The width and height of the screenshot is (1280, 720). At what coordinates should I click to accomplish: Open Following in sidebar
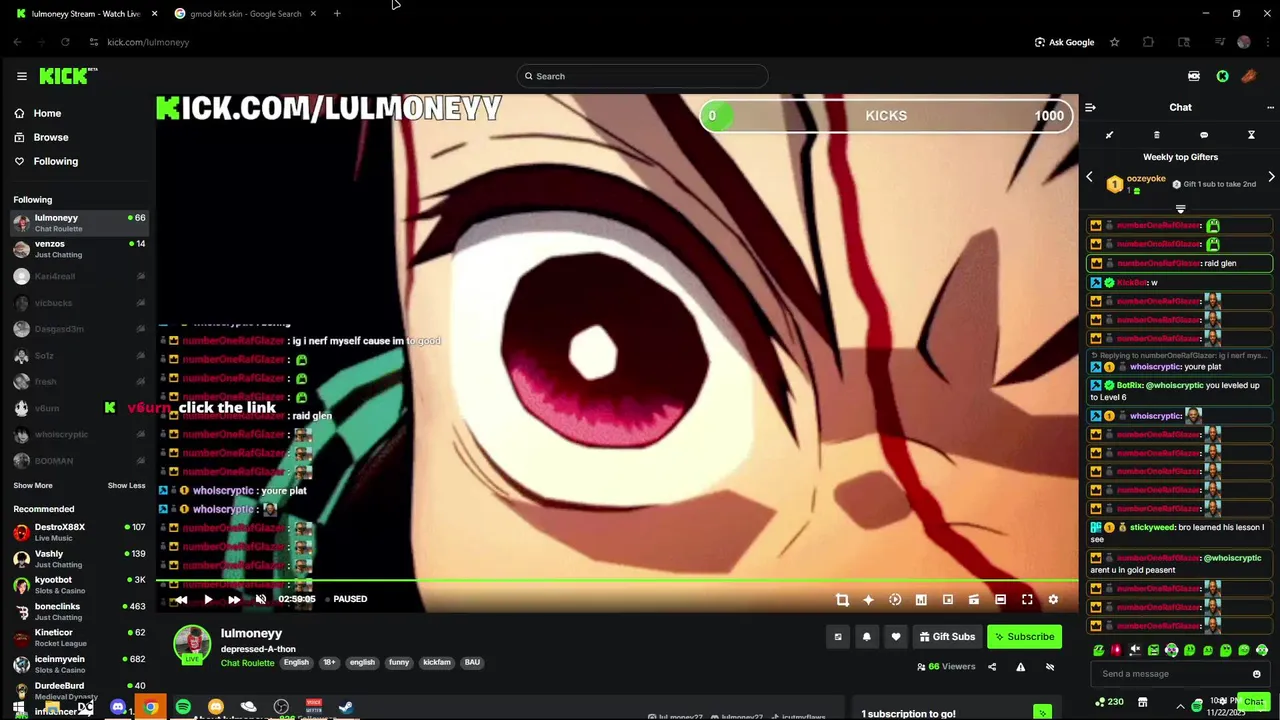pos(55,161)
